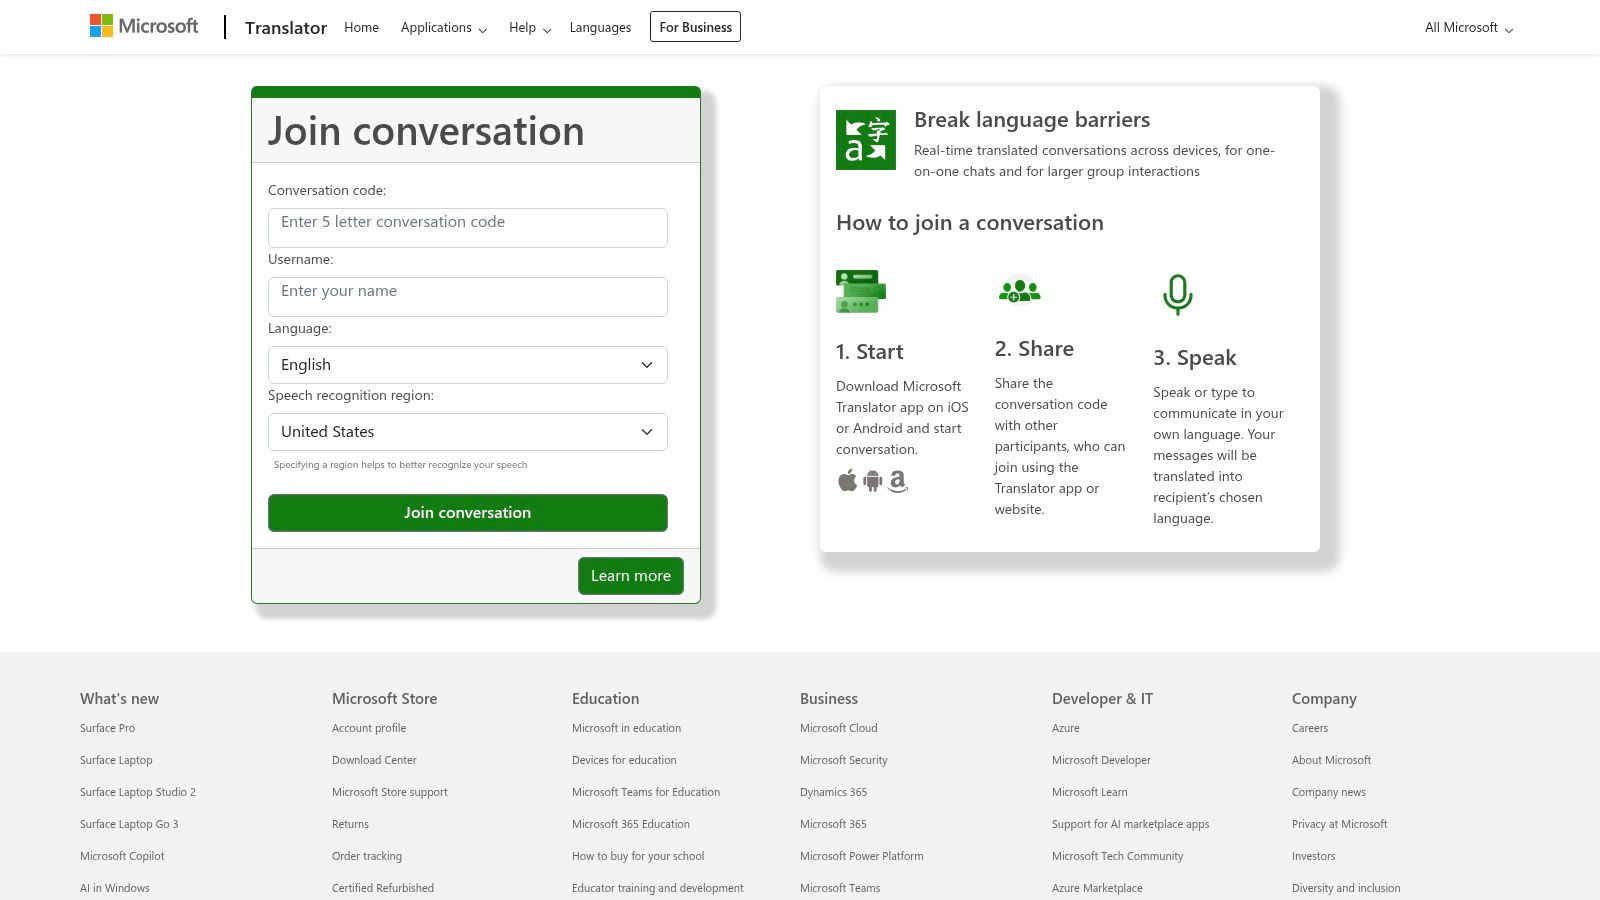Open Microsoft Tech Community link
1600x900 pixels.
1118,856
